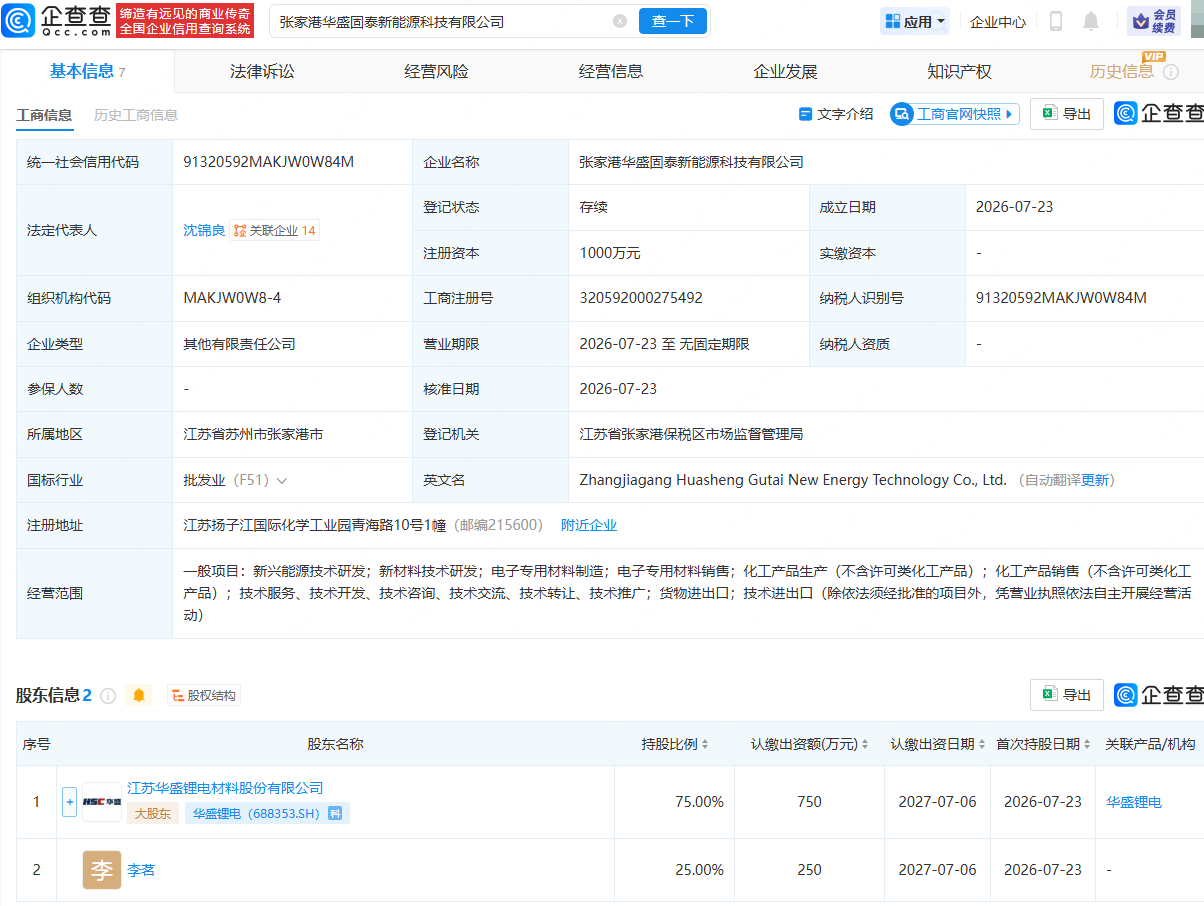Viewport: 1204px width, 906px height.
Task: Open 企业中心 link
Action: tap(998, 21)
